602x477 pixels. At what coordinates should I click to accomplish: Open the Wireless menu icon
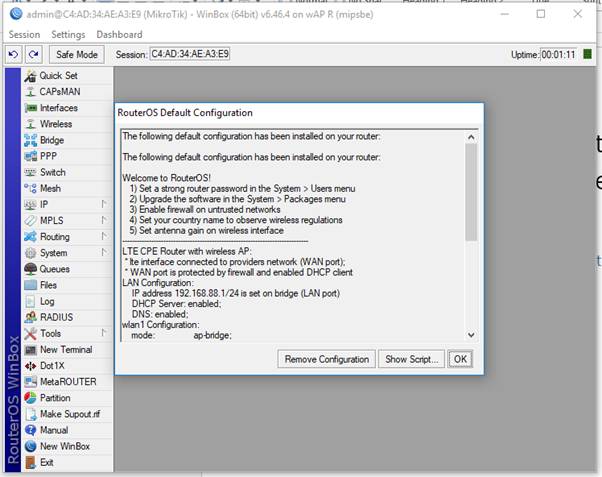click(30, 124)
